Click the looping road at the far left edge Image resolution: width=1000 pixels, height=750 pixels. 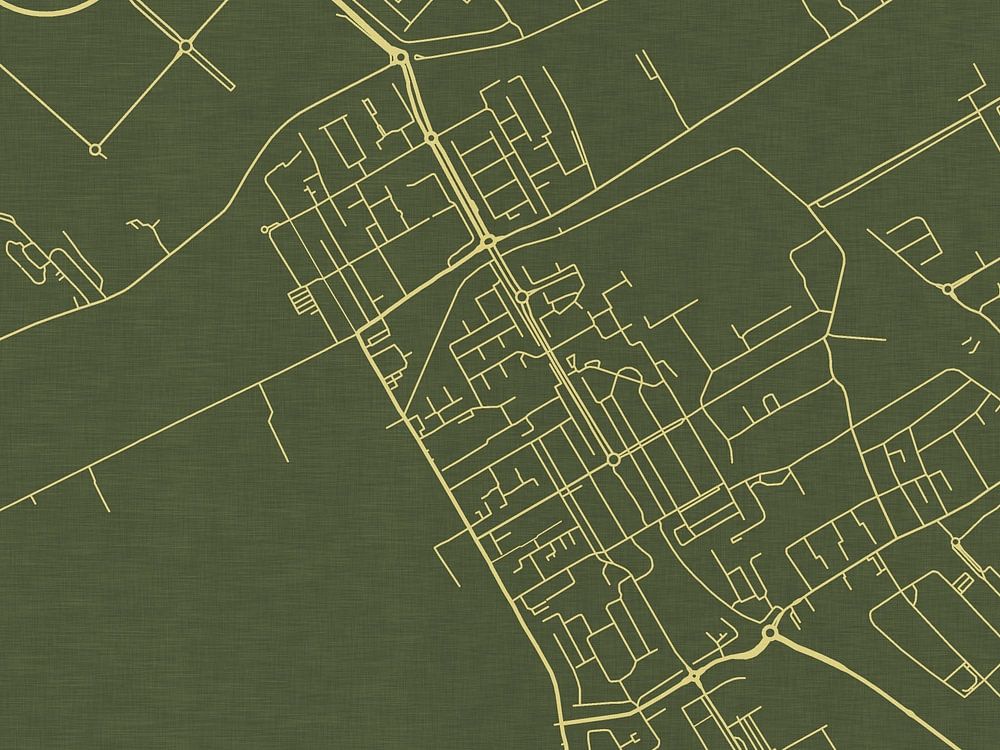pos(22,255)
